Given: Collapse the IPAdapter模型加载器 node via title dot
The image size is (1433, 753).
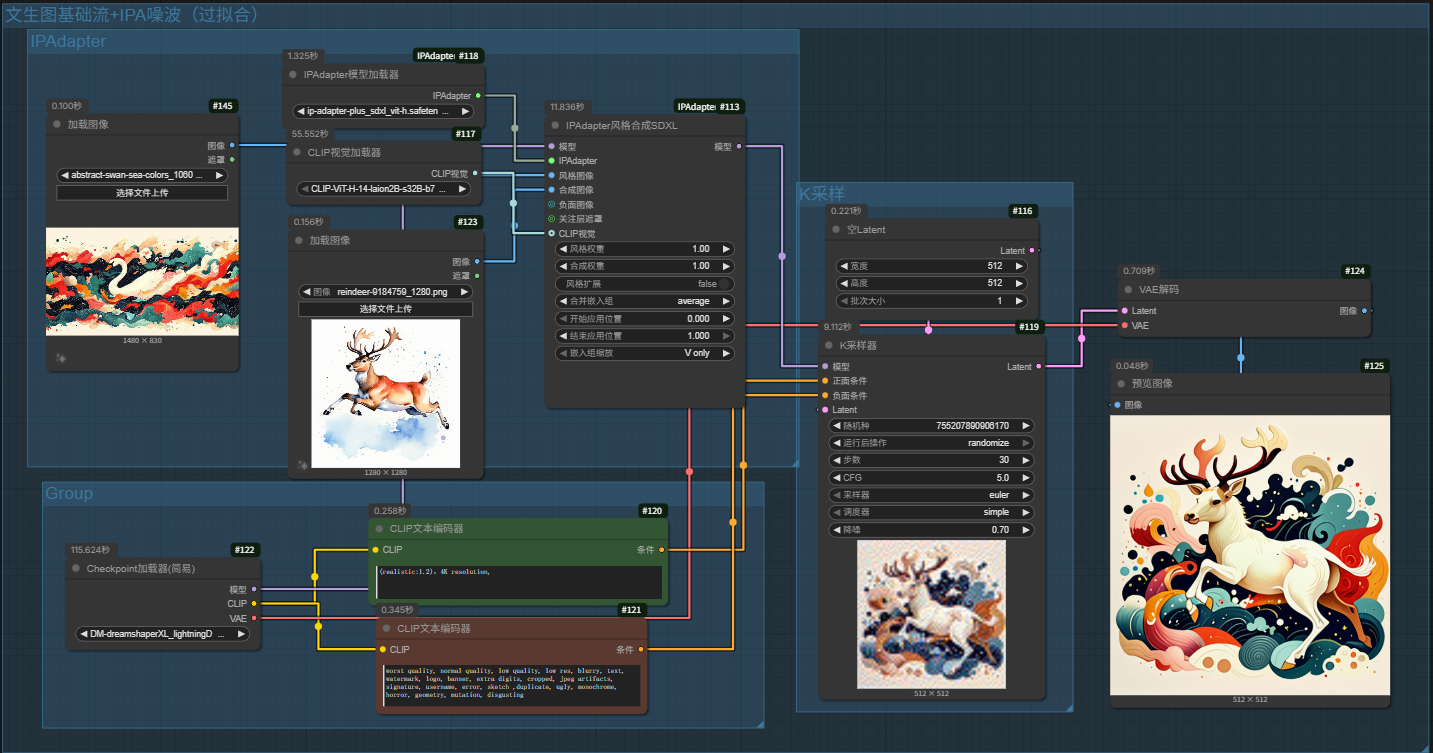Looking at the screenshot, I should [x=293, y=74].
